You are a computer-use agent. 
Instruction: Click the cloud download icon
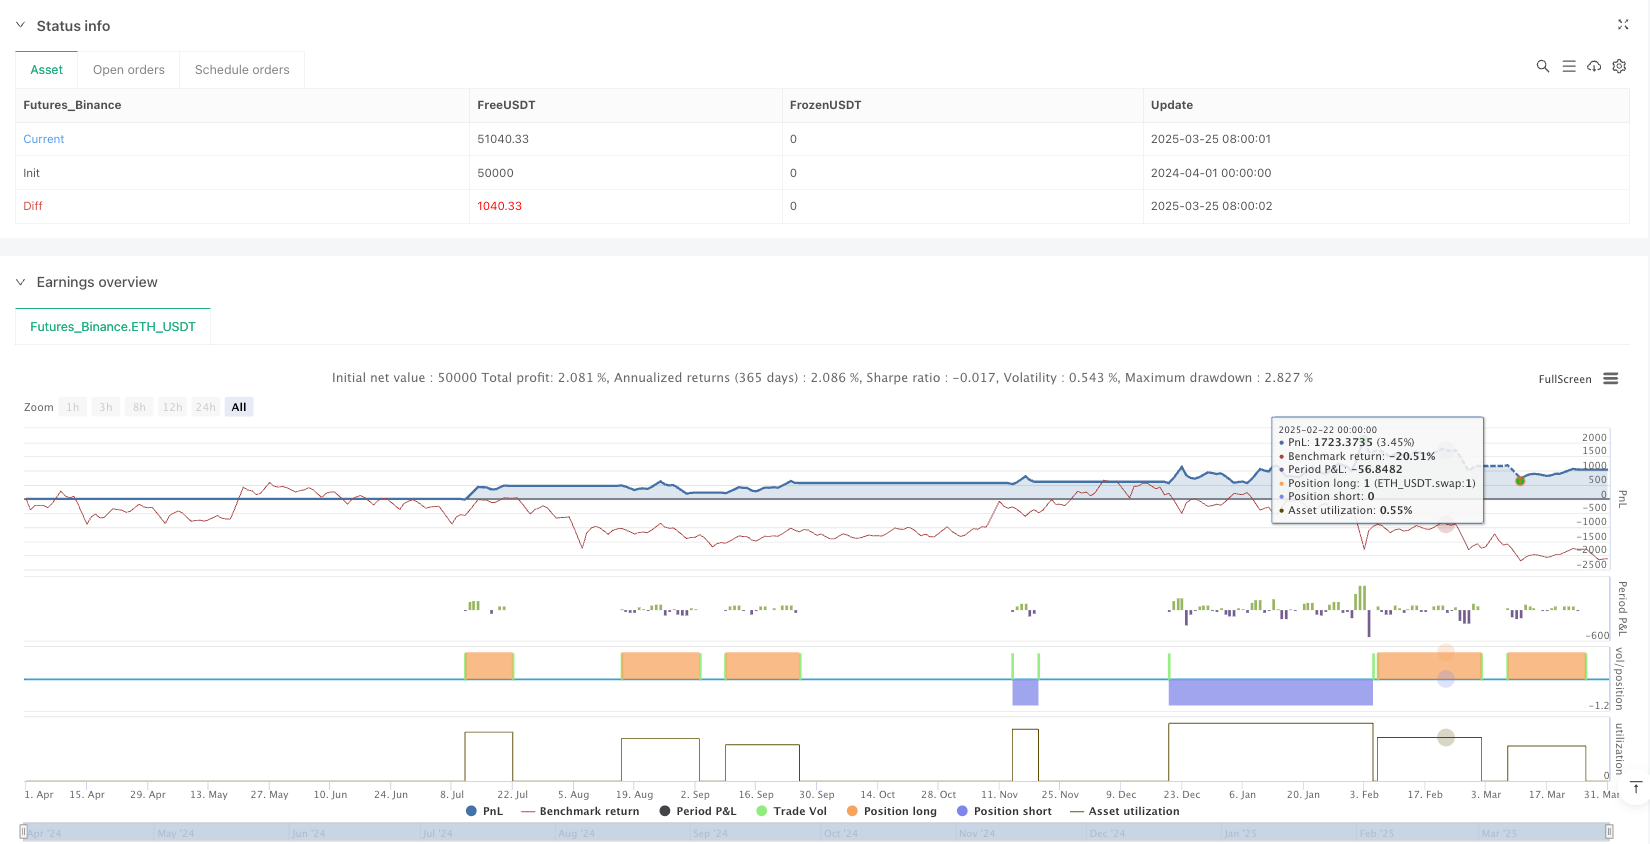coord(1594,66)
